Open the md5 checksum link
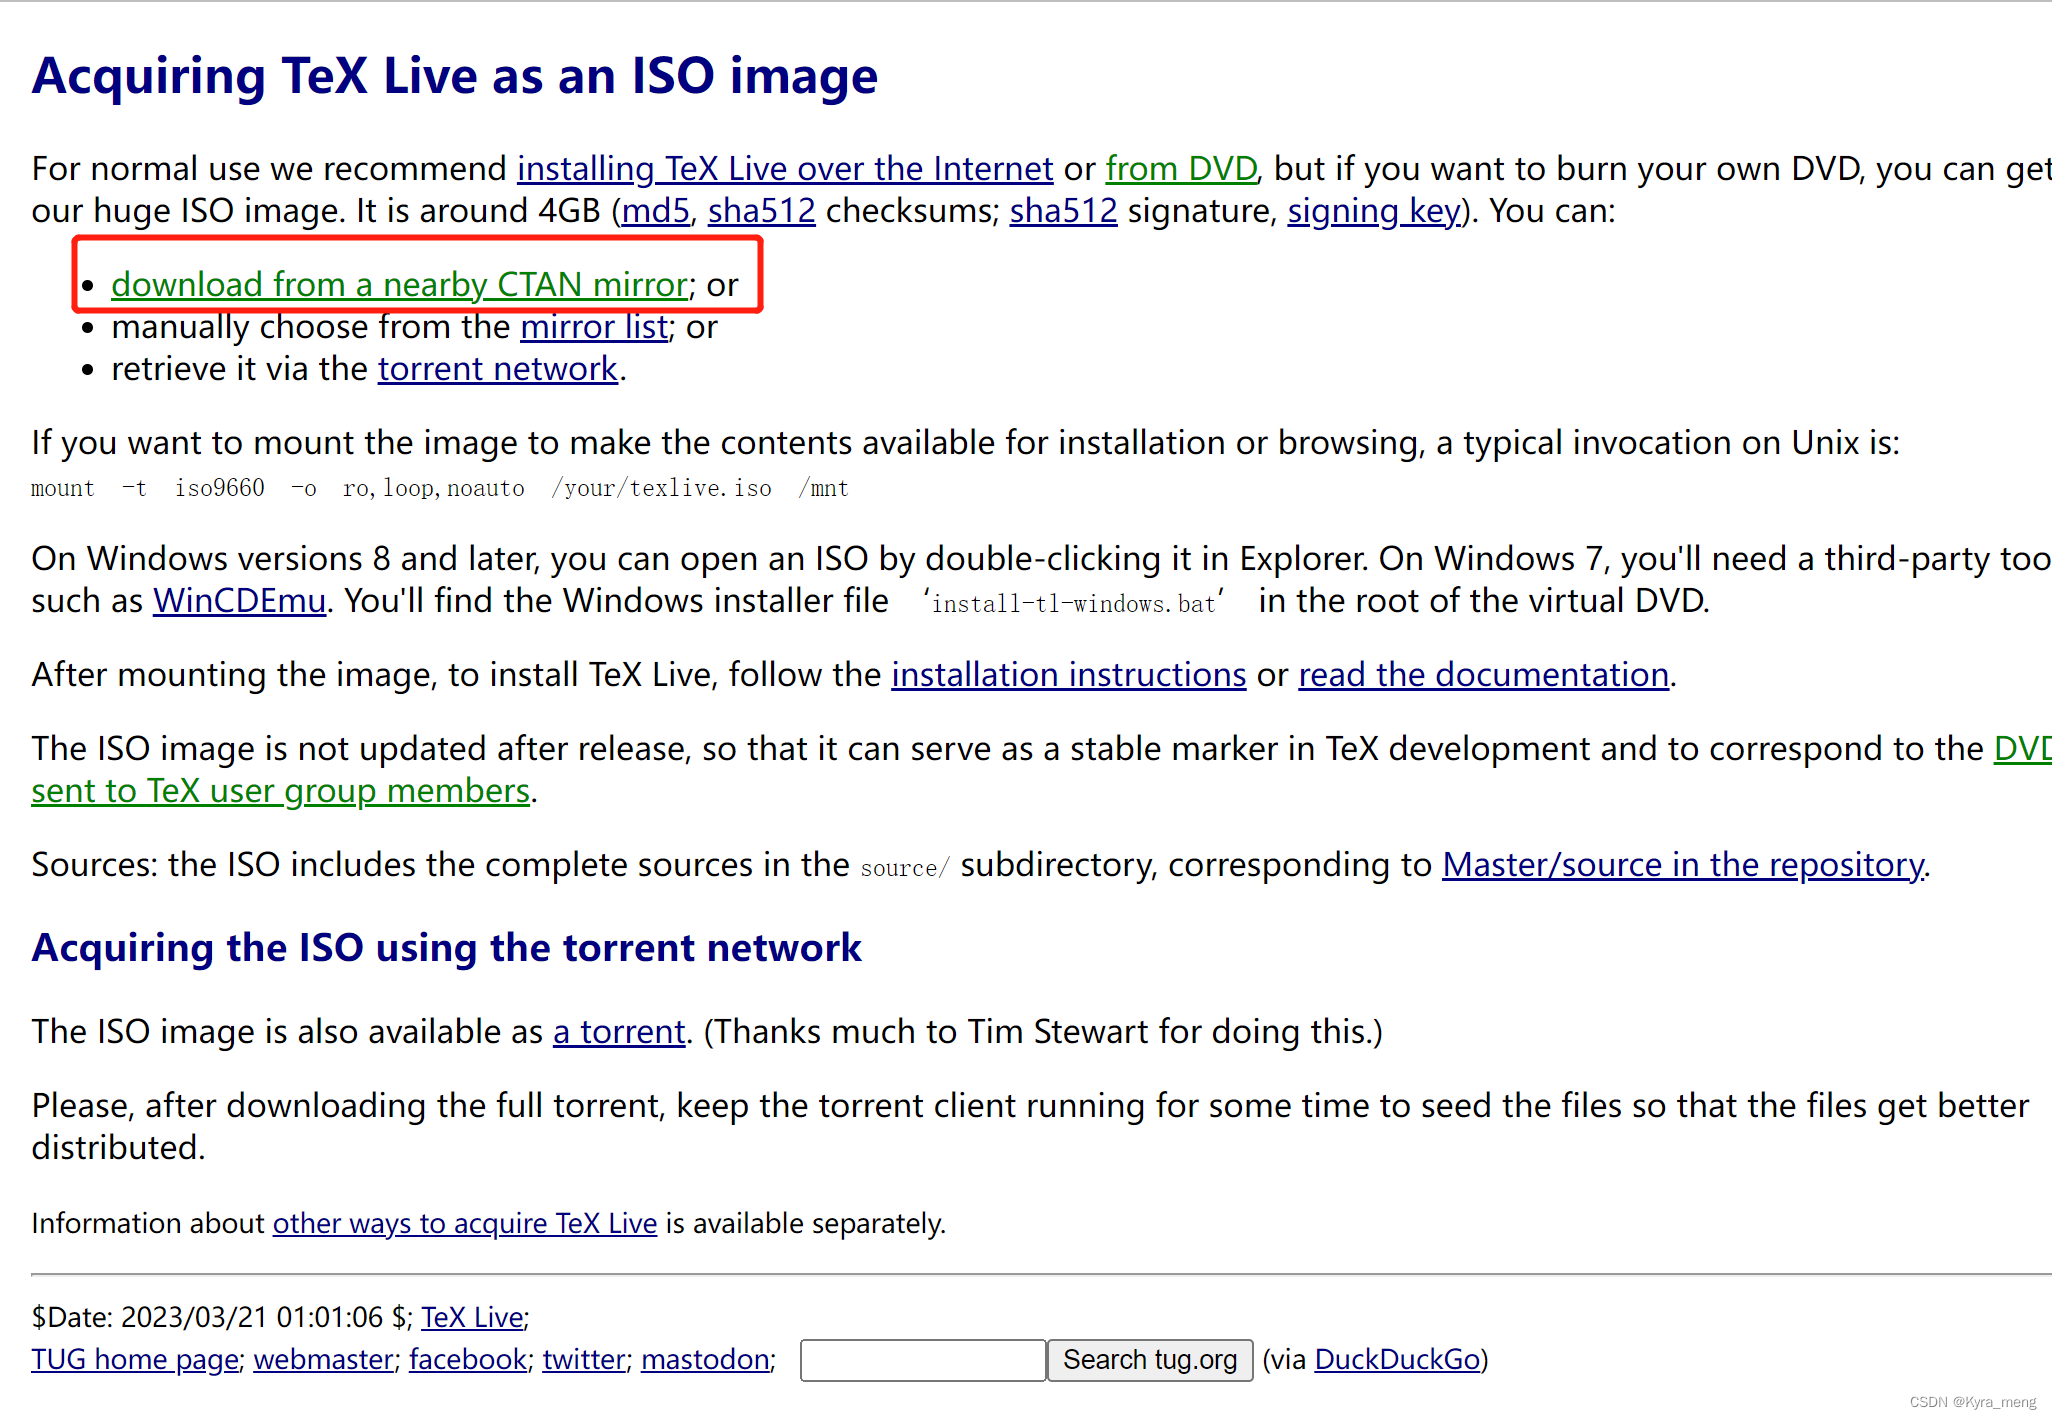 pyautogui.click(x=655, y=211)
